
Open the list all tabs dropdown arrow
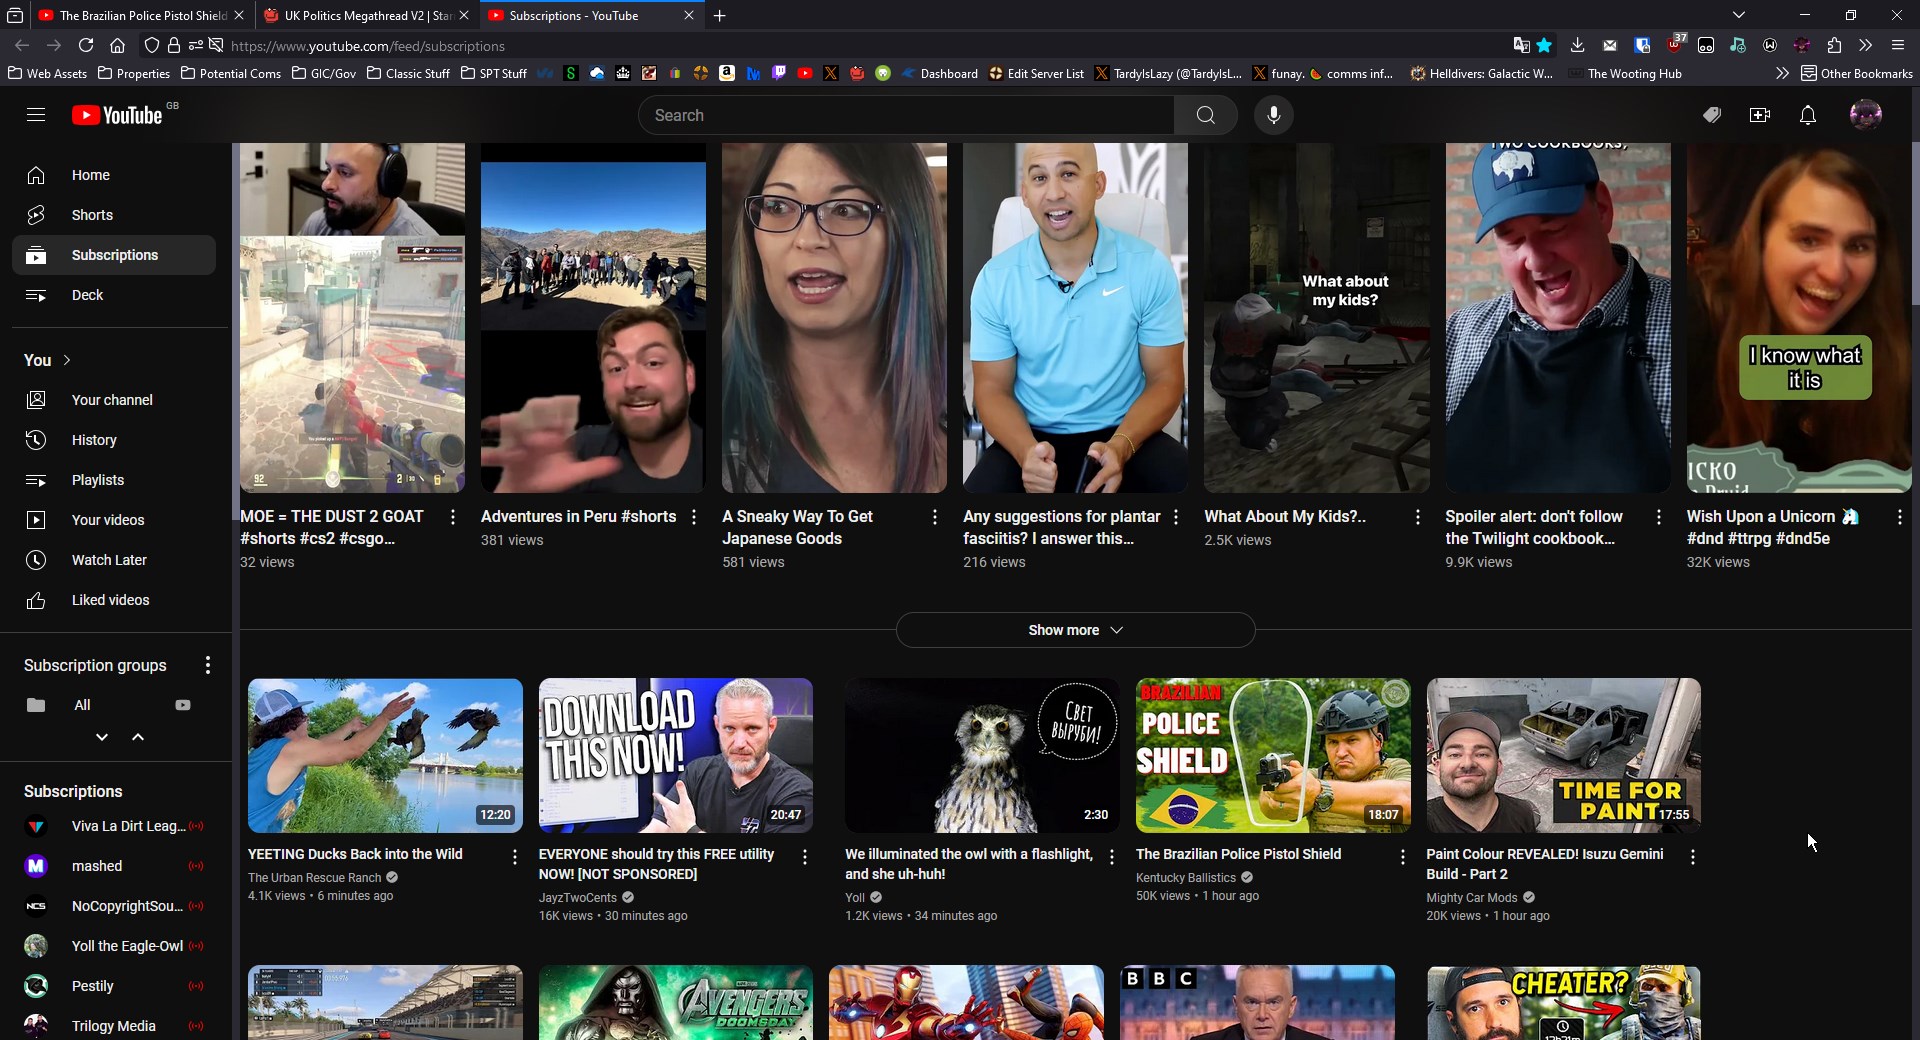1739,15
